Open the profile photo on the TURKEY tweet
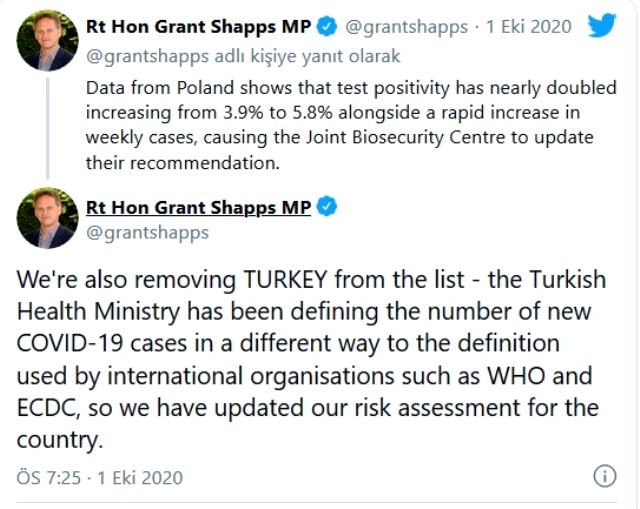Screen dimensions: 640x509 point(47,217)
